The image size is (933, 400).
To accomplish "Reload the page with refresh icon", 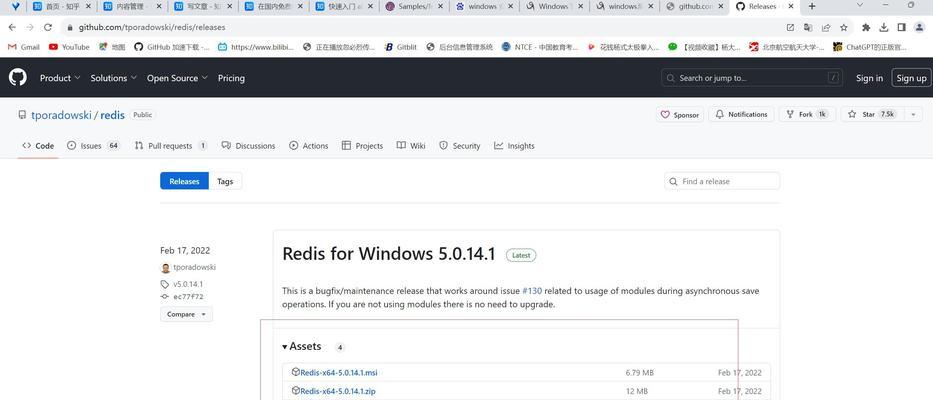I will pyautogui.click(x=48, y=27).
